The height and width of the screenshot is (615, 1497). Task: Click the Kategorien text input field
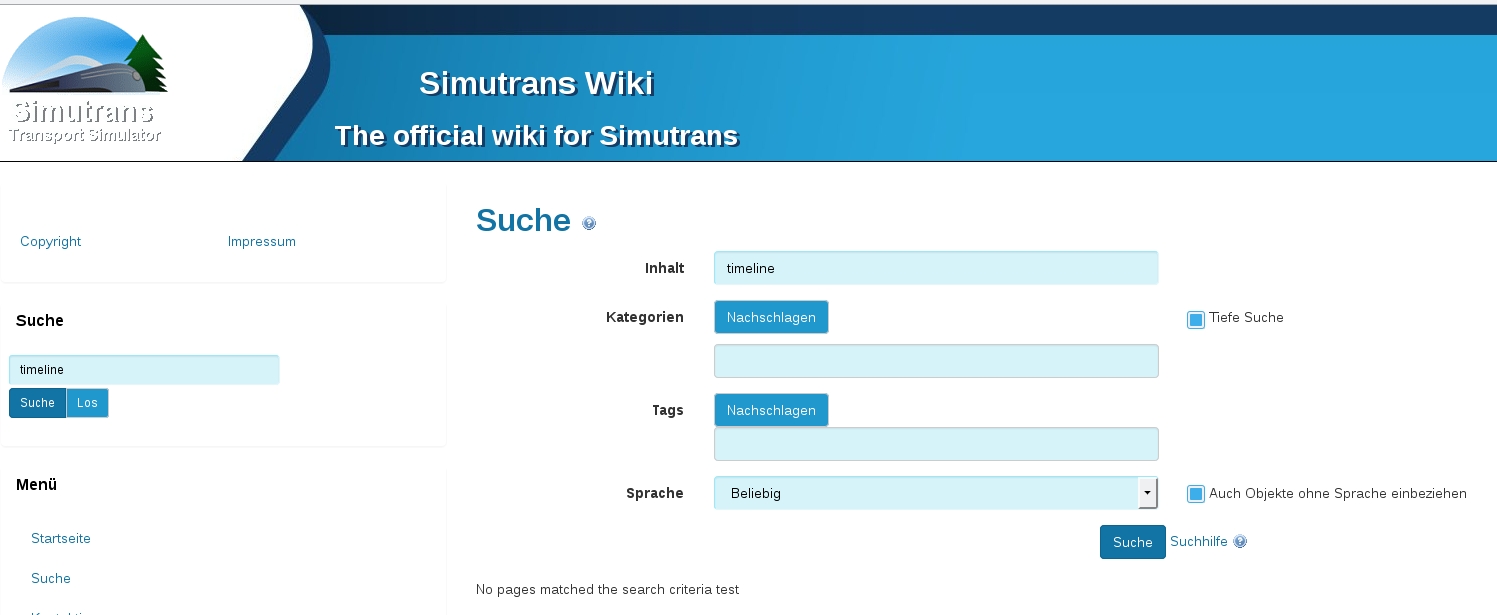point(935,361)
